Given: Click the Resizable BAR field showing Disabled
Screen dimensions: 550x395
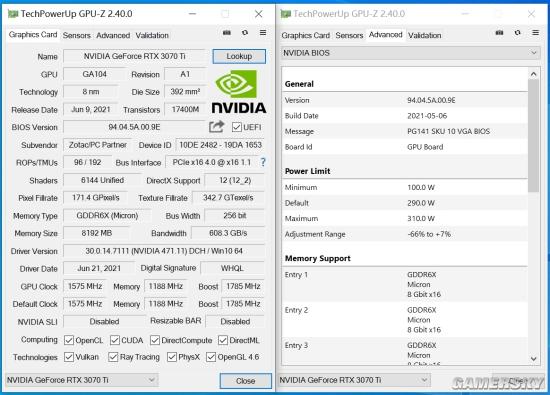Looking at the screenshot, I should pyautogui.click(x=235, y=322).
